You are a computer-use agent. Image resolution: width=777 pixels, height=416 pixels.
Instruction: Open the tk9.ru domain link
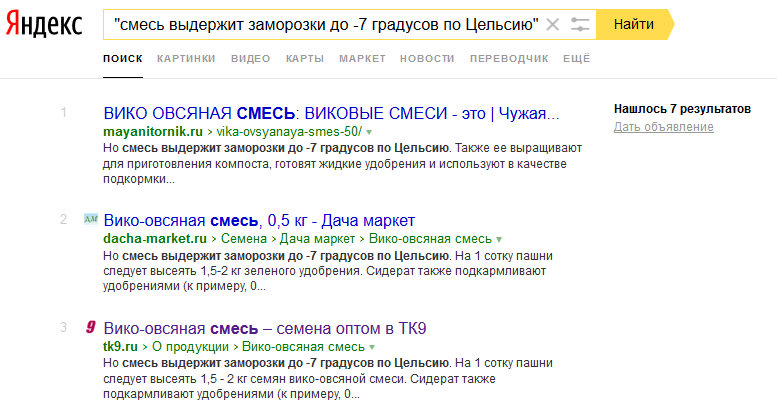(120, 347)
